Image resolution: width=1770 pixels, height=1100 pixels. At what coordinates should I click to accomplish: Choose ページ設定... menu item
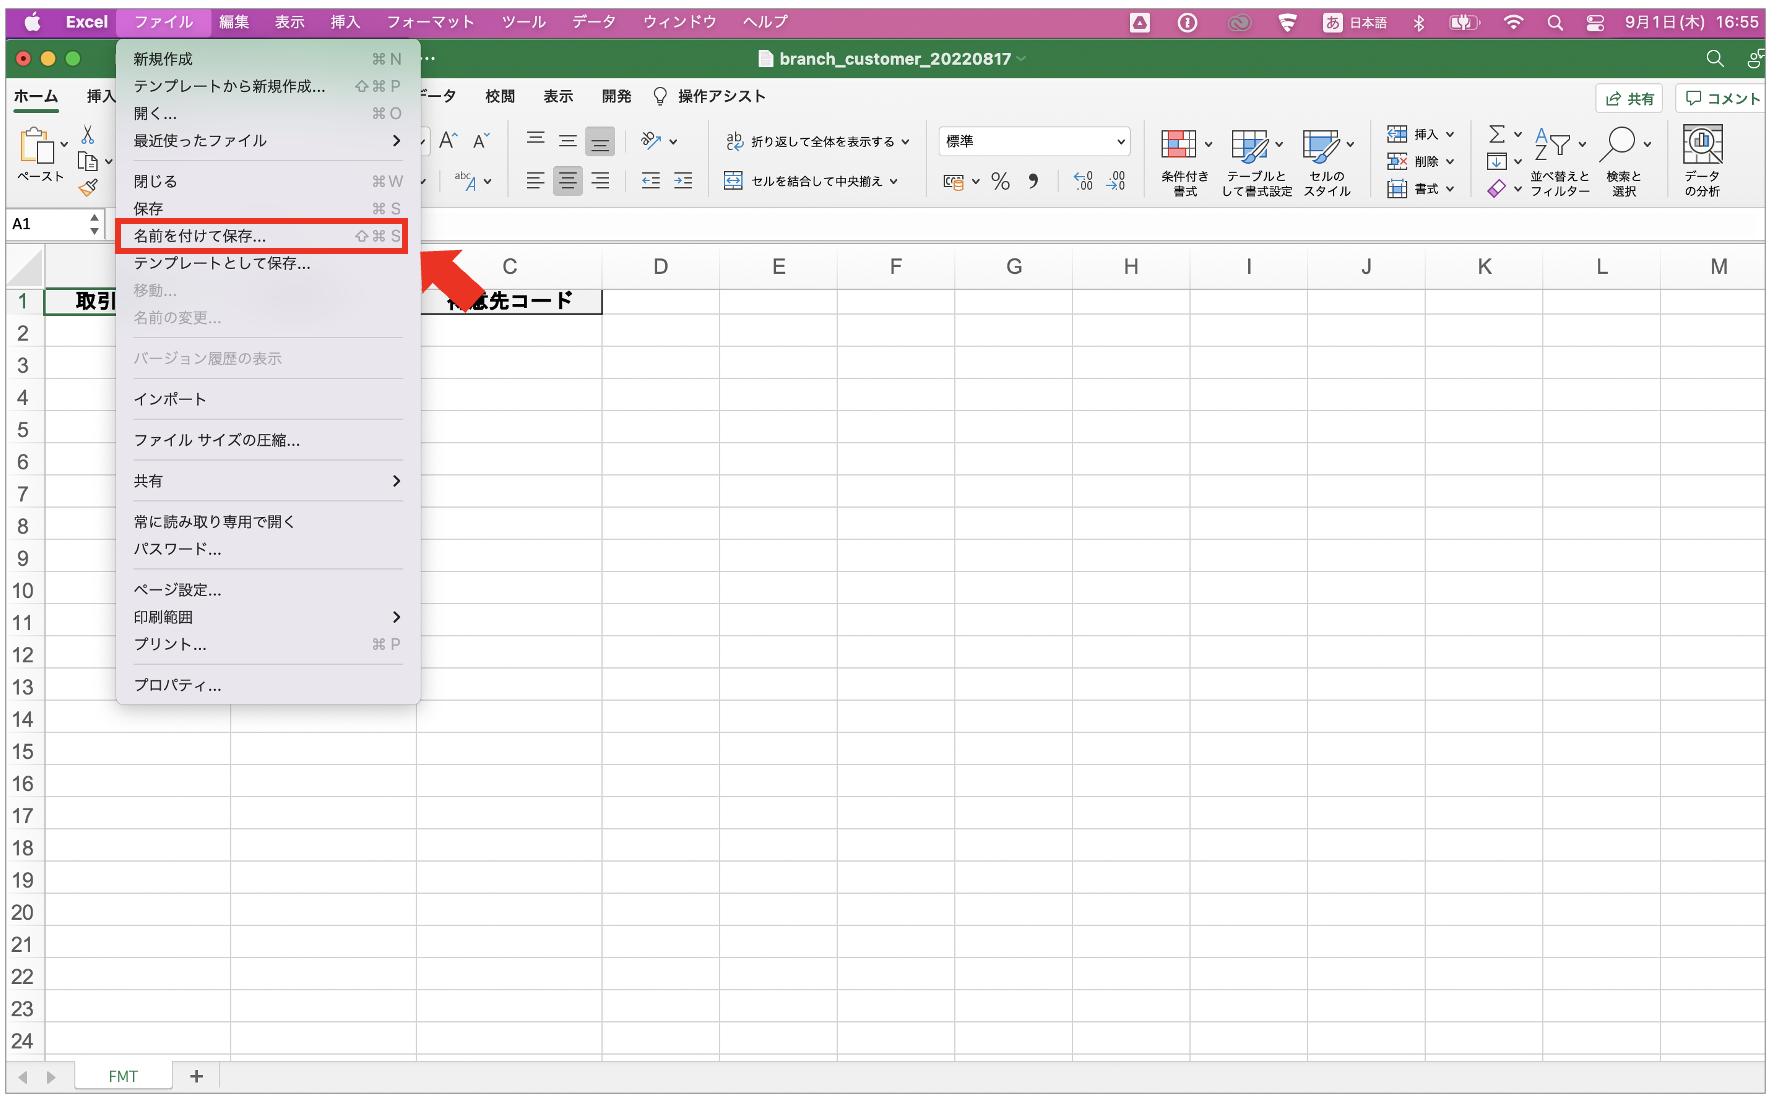[x=268, y=590]
